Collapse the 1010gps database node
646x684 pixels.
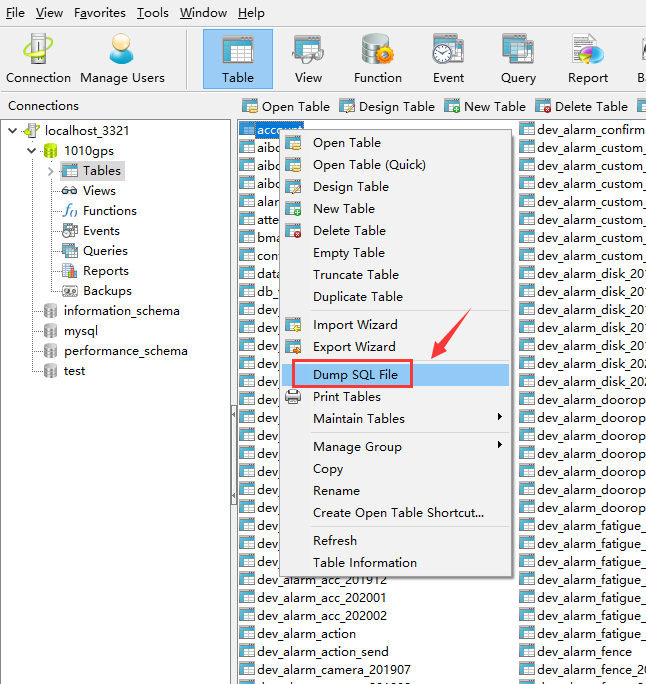point(31,150)
